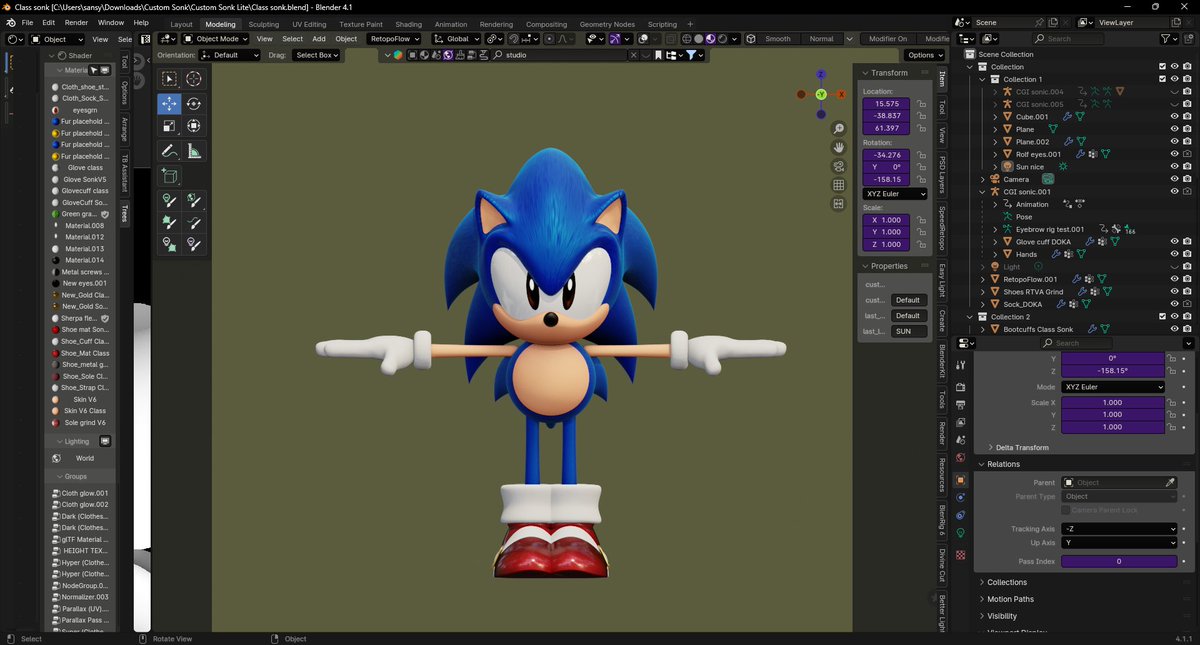
Task: Collapse the Transform panel header
Action: coord(889,73)
